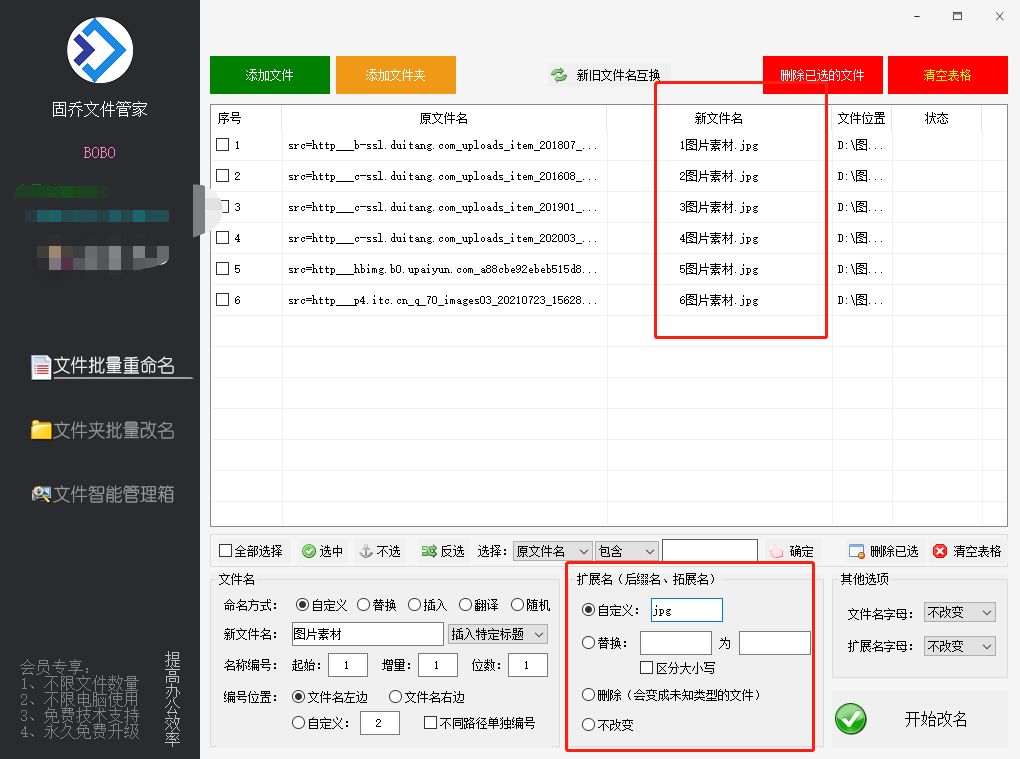Click the custom extension field containing jpg

pyautogui.click(x=687, y=610)
